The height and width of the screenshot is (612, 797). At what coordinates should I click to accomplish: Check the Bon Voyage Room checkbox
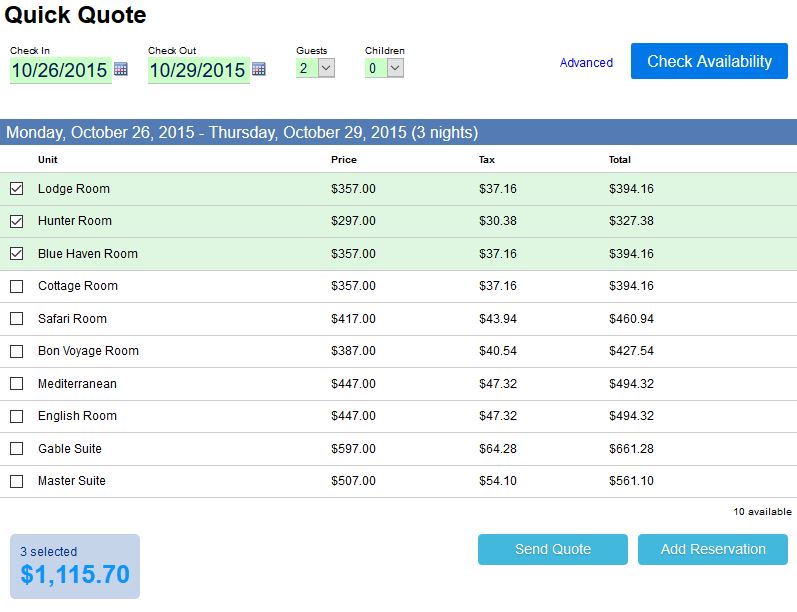16,351
